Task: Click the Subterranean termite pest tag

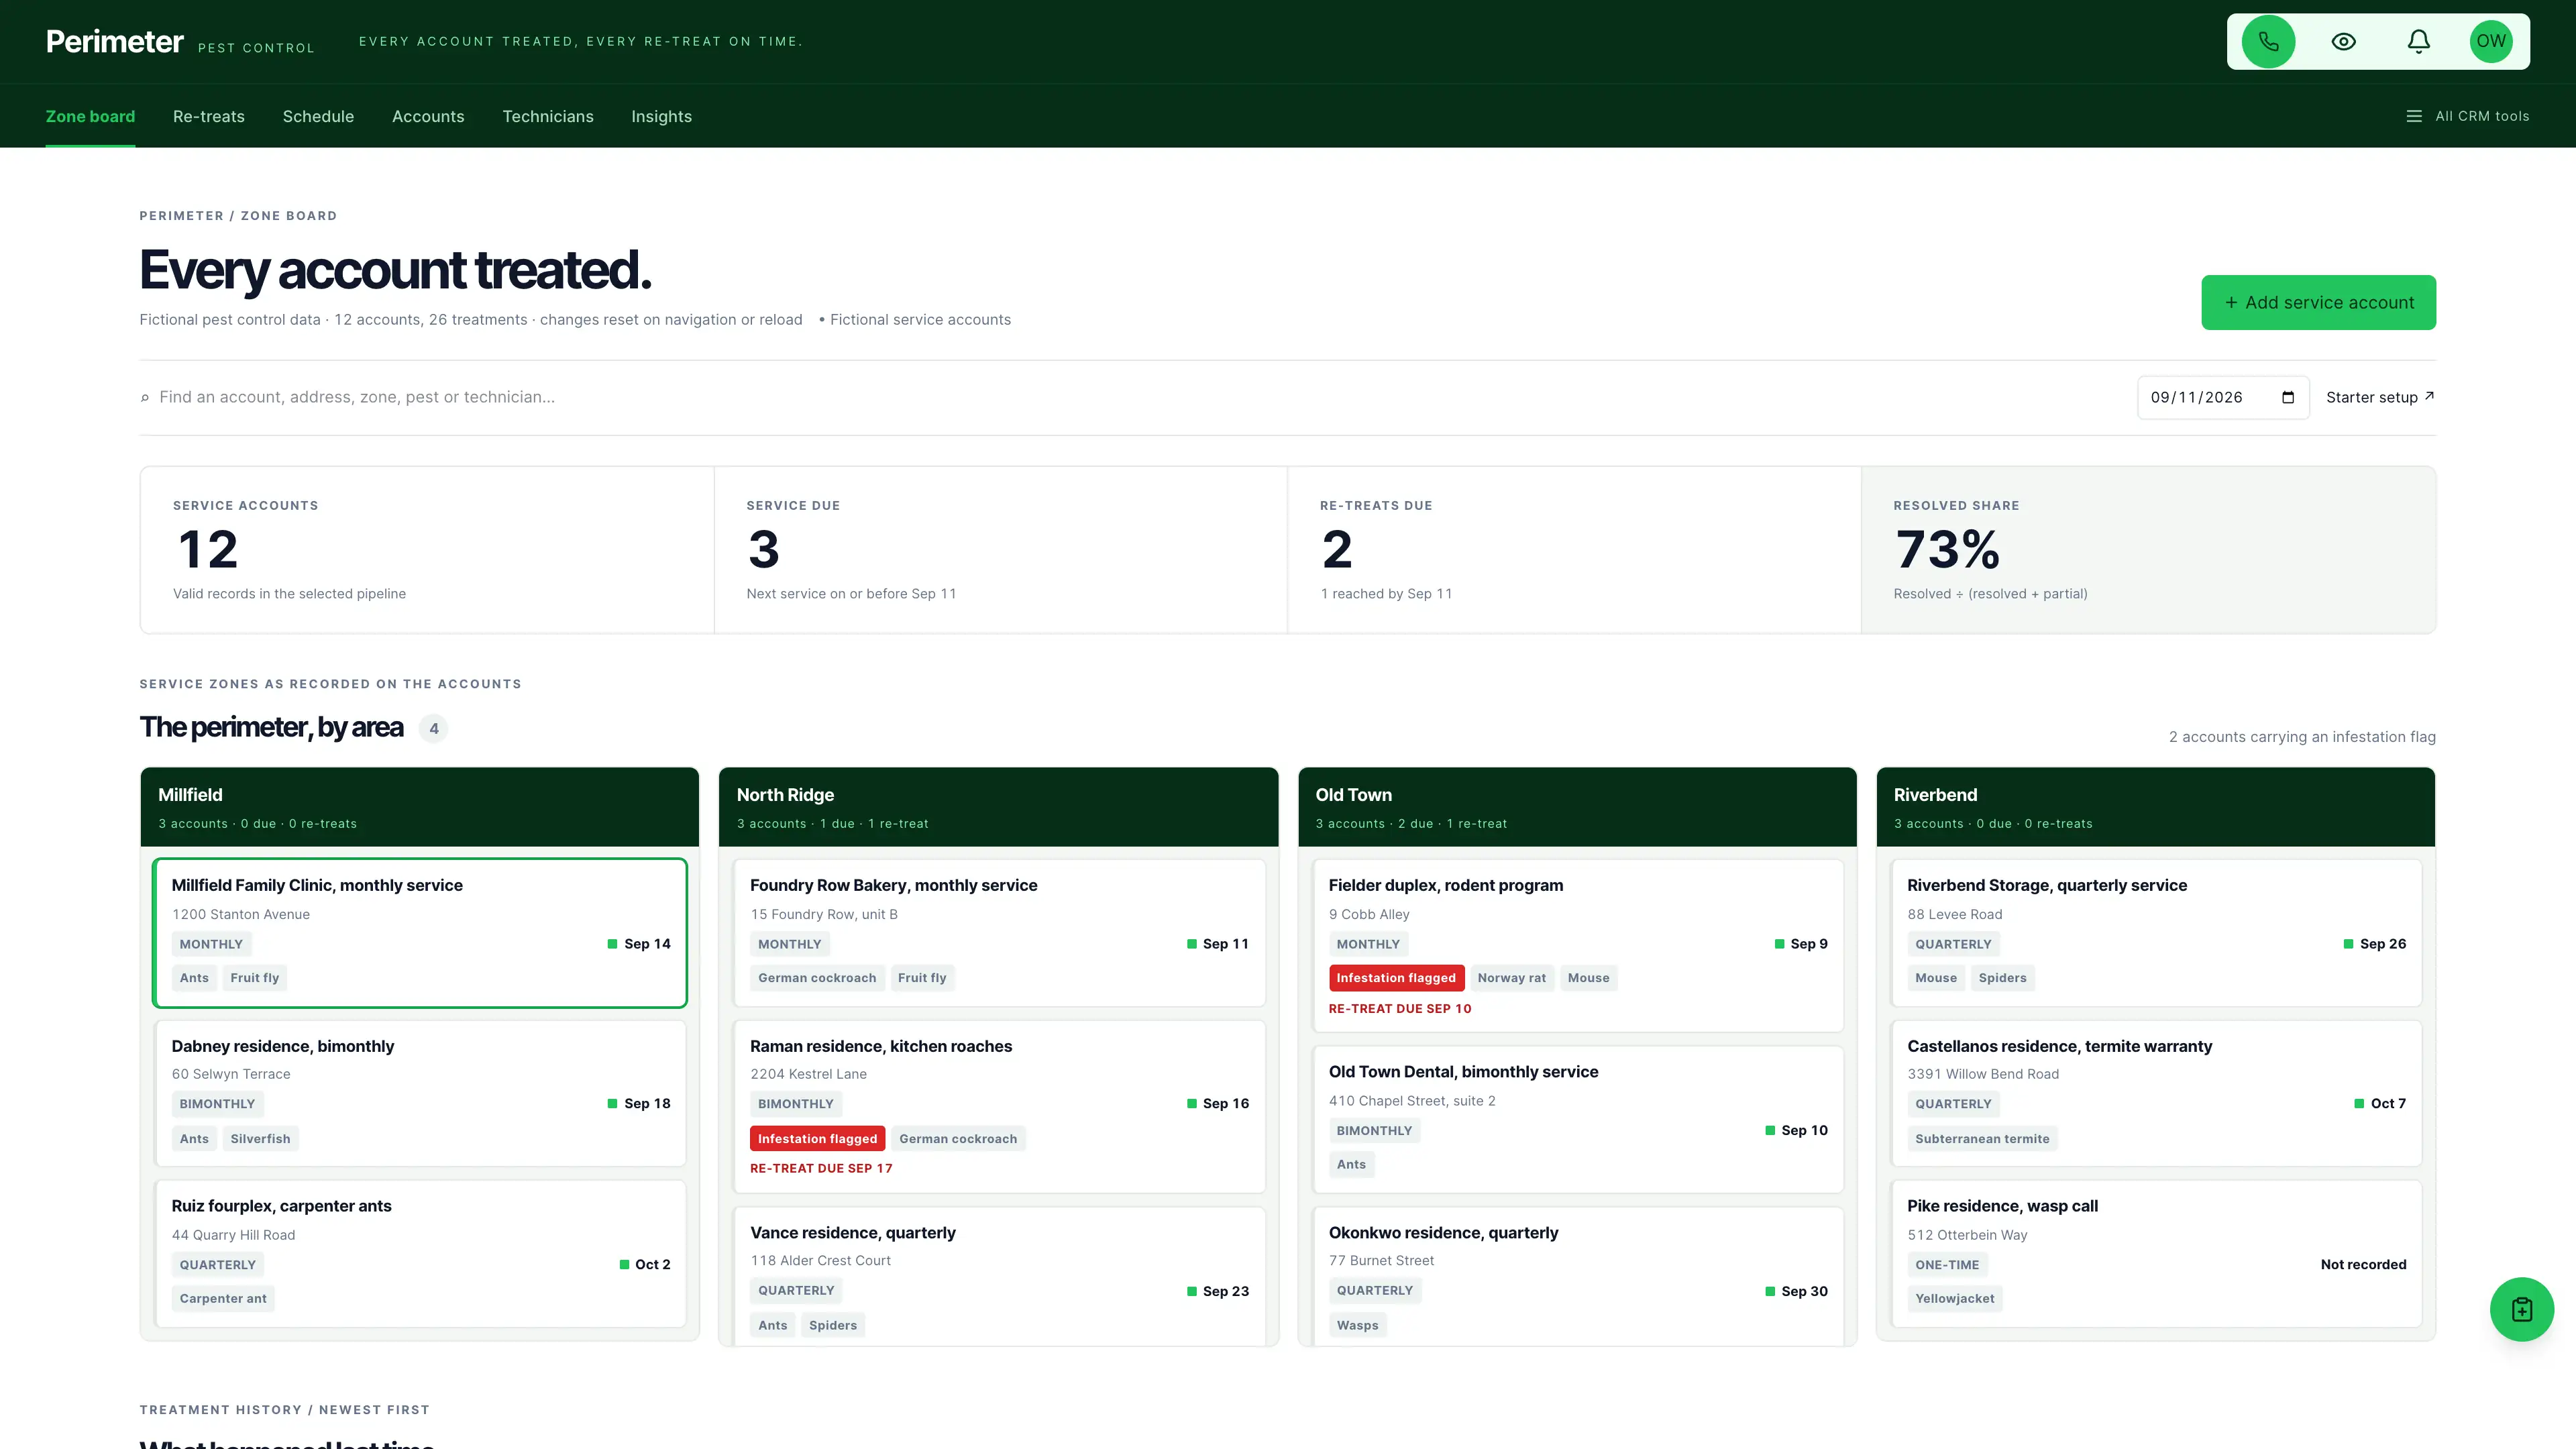Action: click(1982, 1138)
